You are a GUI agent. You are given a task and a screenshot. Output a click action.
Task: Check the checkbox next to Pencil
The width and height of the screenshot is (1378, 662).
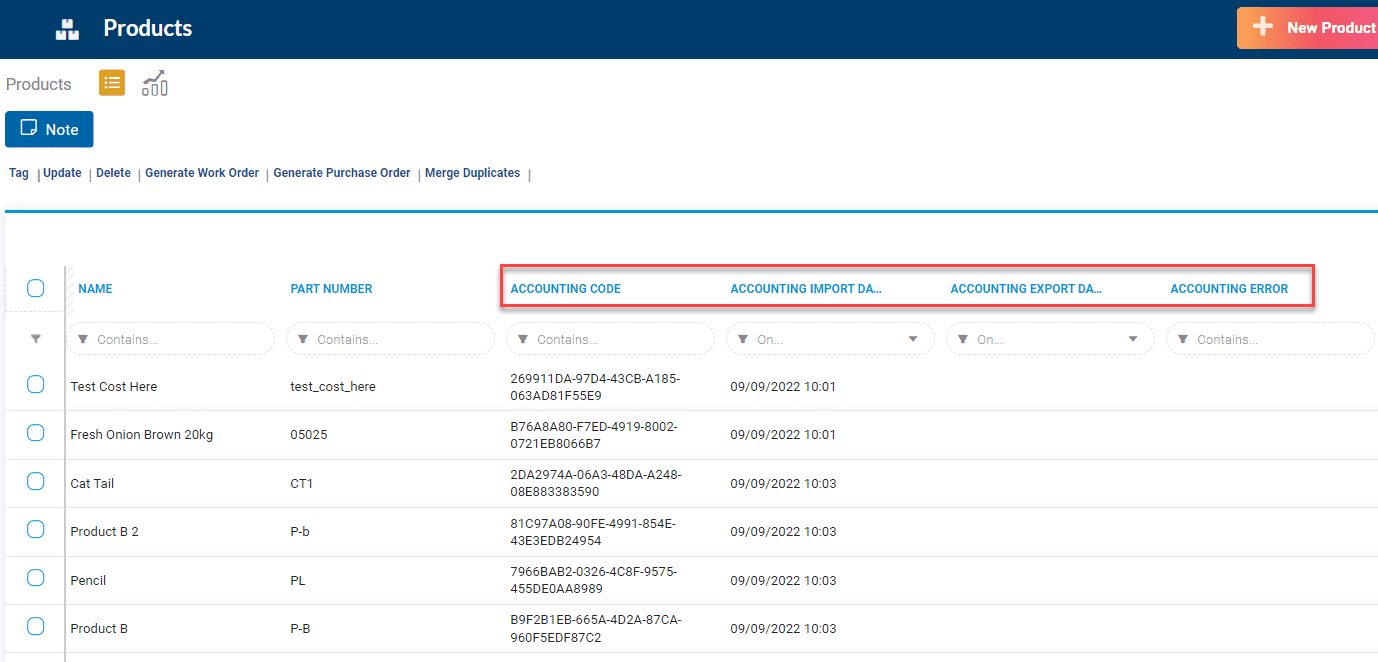click(35, 577)
